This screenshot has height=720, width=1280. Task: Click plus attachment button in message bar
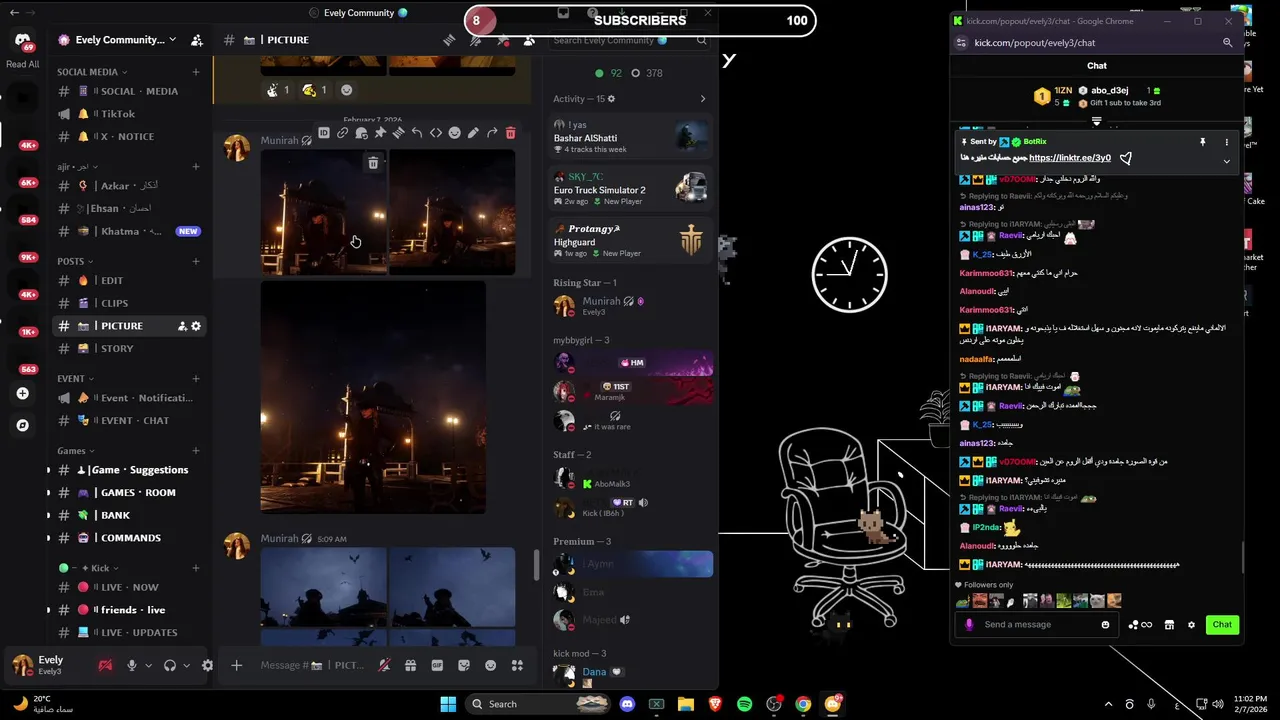237,665
